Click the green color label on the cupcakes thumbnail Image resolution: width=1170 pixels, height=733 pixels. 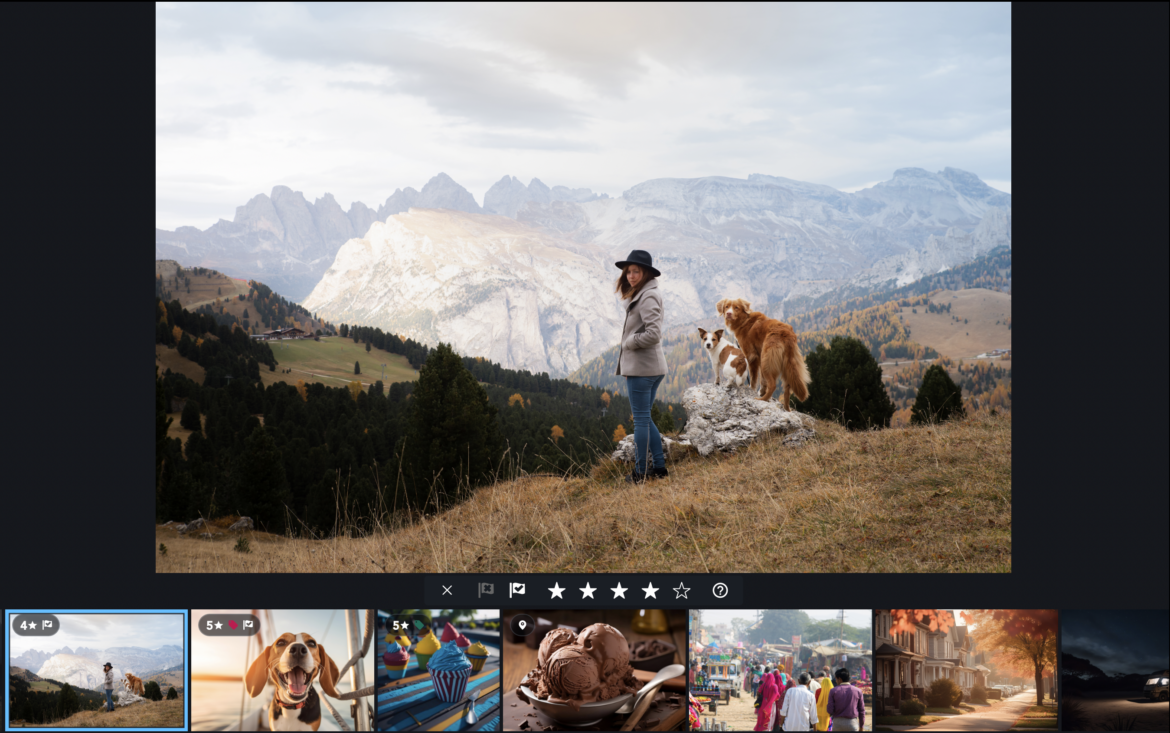pyautogui.click(x=417, y=626)
